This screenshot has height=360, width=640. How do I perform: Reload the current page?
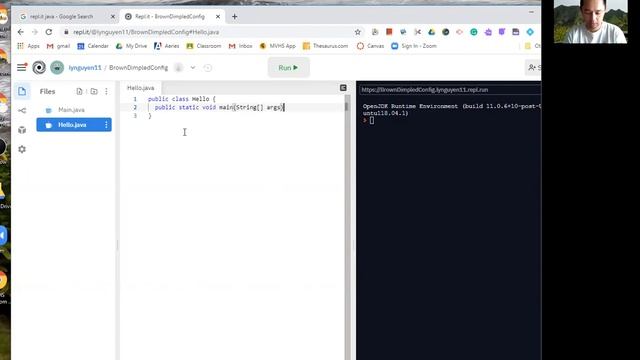49,32
